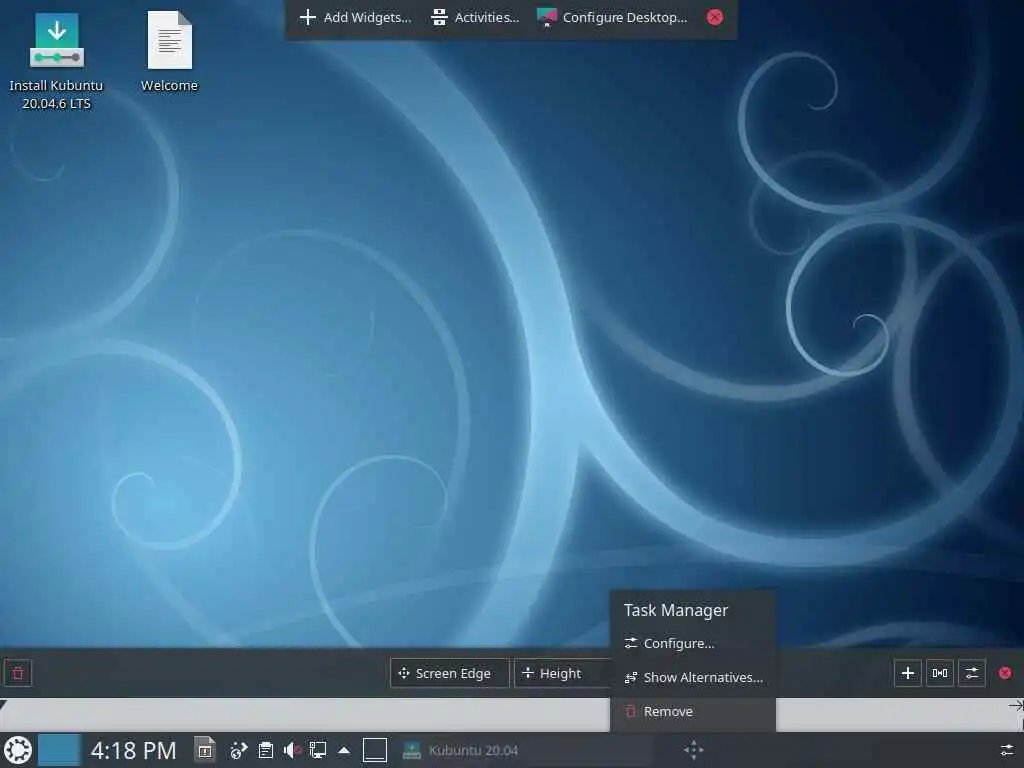Screen dimensions: 1024x768
Task: Click the 4:18 PM digital clock
Action: 134,750
